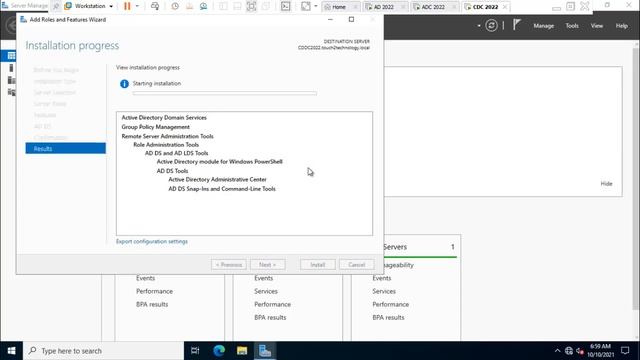Click the full screen mode icon in VMware toolbar
This screenshot has height=360, width=640.
point(251,6)
